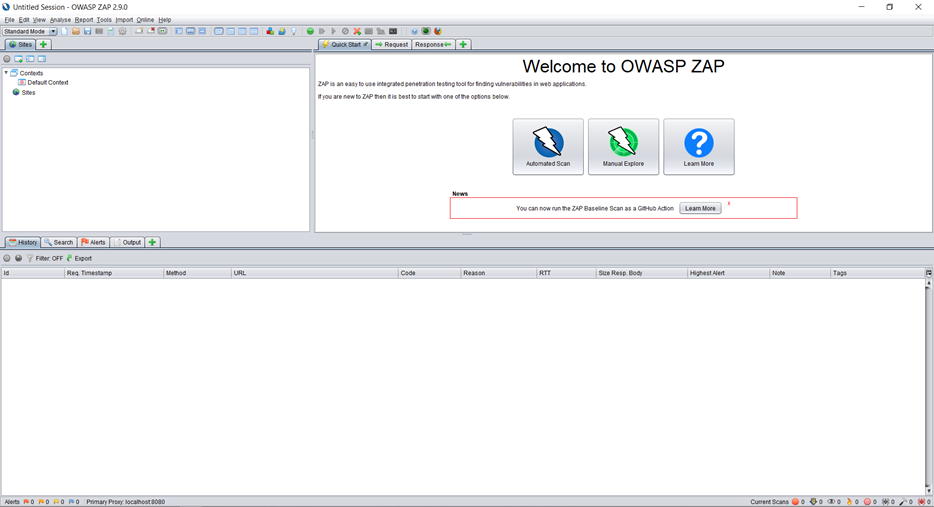Image resolution: width=934 pixels, height=507 pixels.
Task: Switch to the Response tab
Action: (x=433, y=45)
